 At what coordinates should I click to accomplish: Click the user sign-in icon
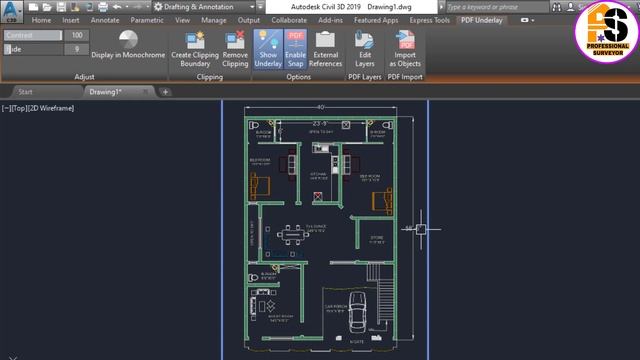pyautogui.click(x=571, y=7)
